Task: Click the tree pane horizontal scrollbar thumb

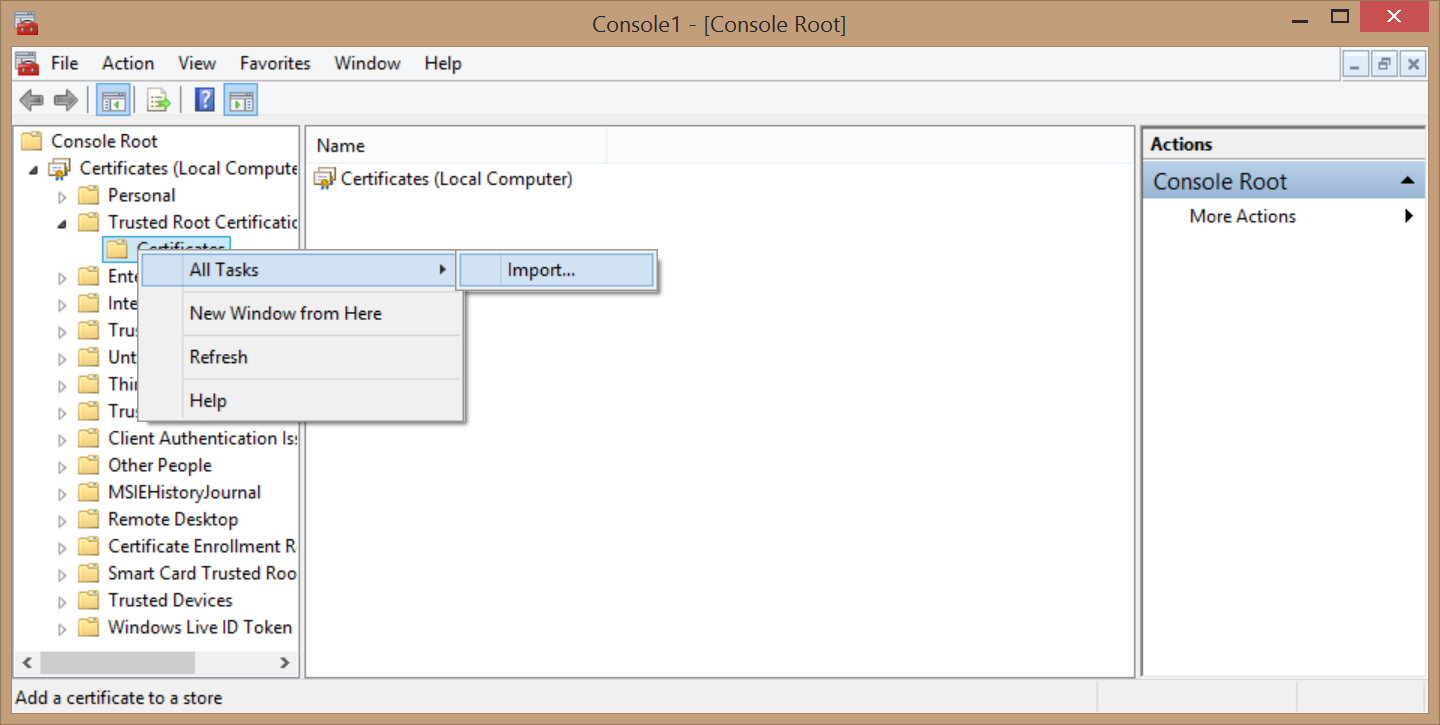Action: (x=117, y=663)
